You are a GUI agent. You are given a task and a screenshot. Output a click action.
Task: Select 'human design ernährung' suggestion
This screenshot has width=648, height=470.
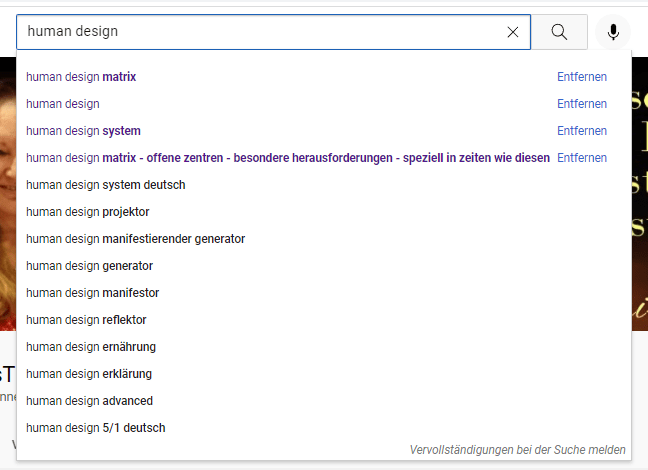click(91, 347)
